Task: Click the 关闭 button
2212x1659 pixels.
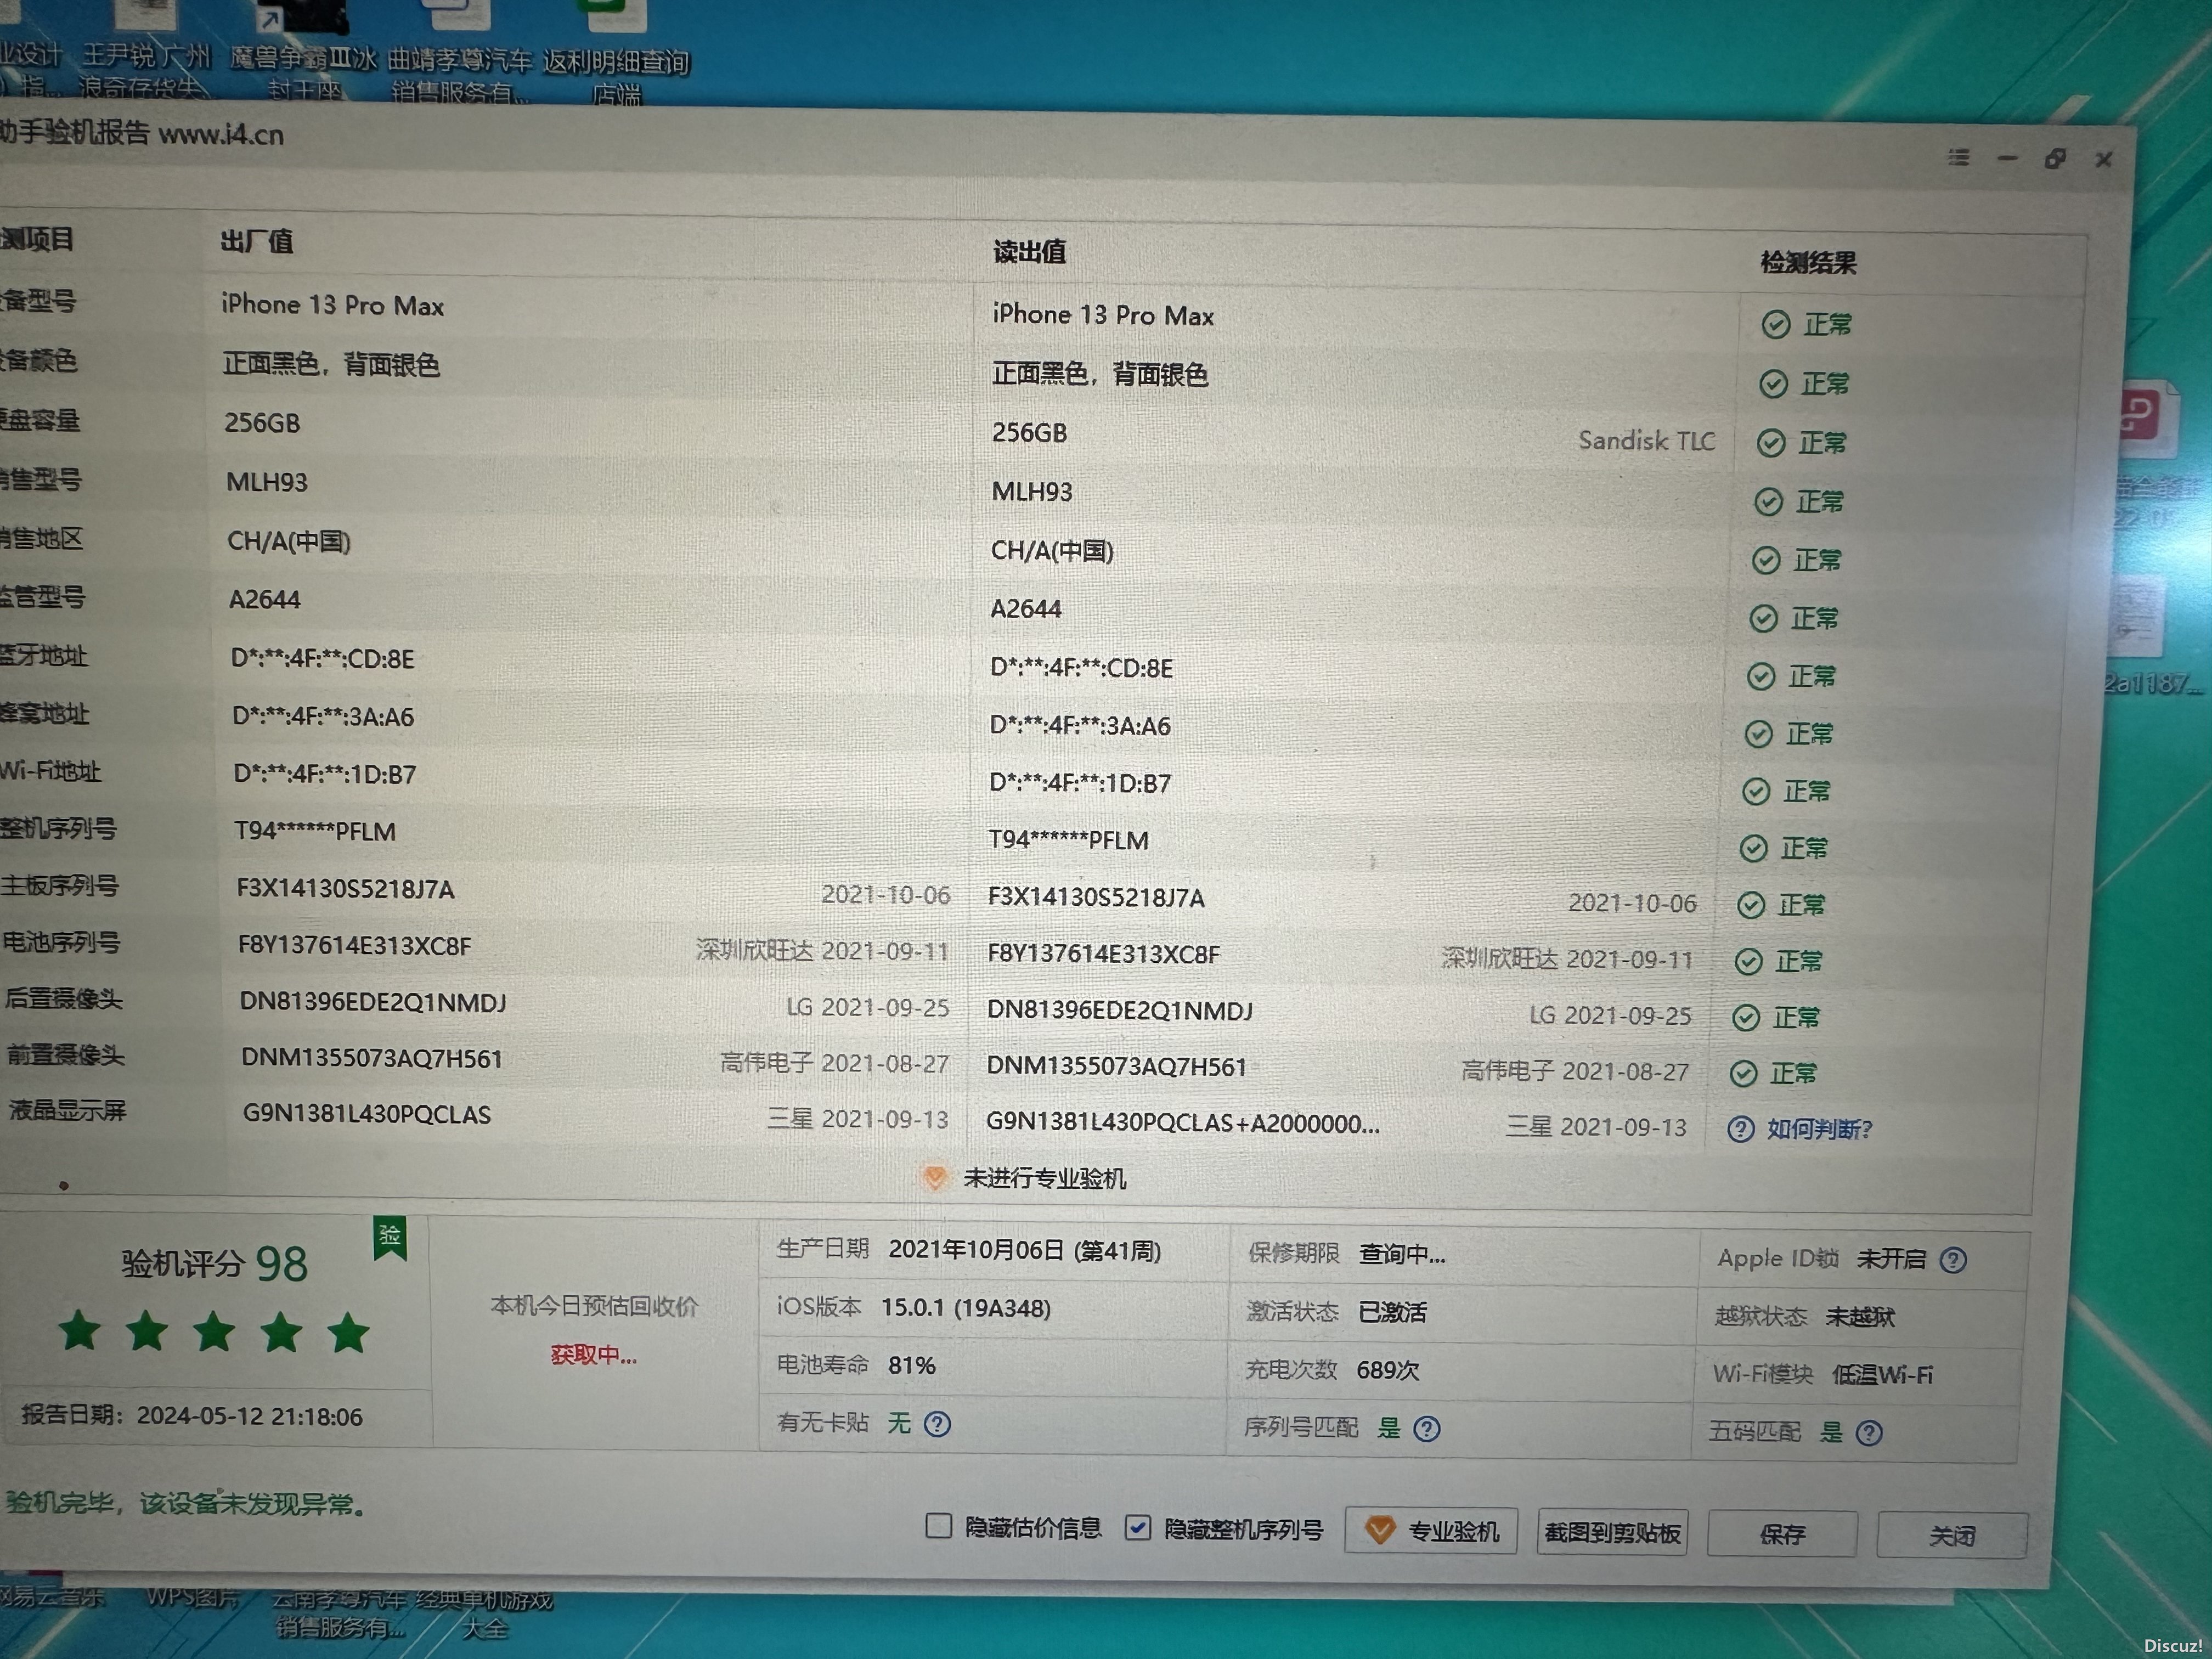Action: (x=1952, y=1535)
